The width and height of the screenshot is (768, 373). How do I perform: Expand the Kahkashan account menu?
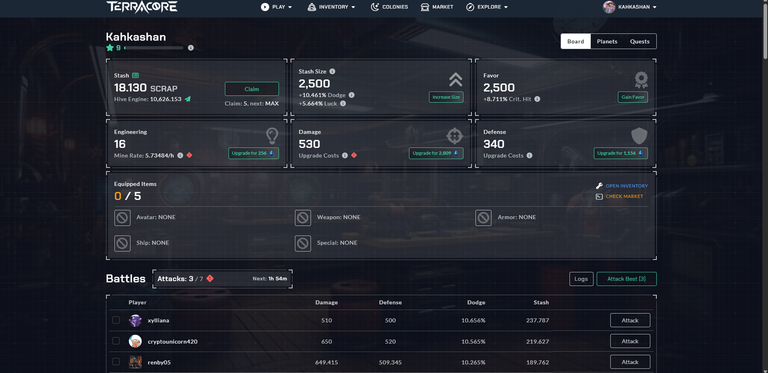point(630,7)
